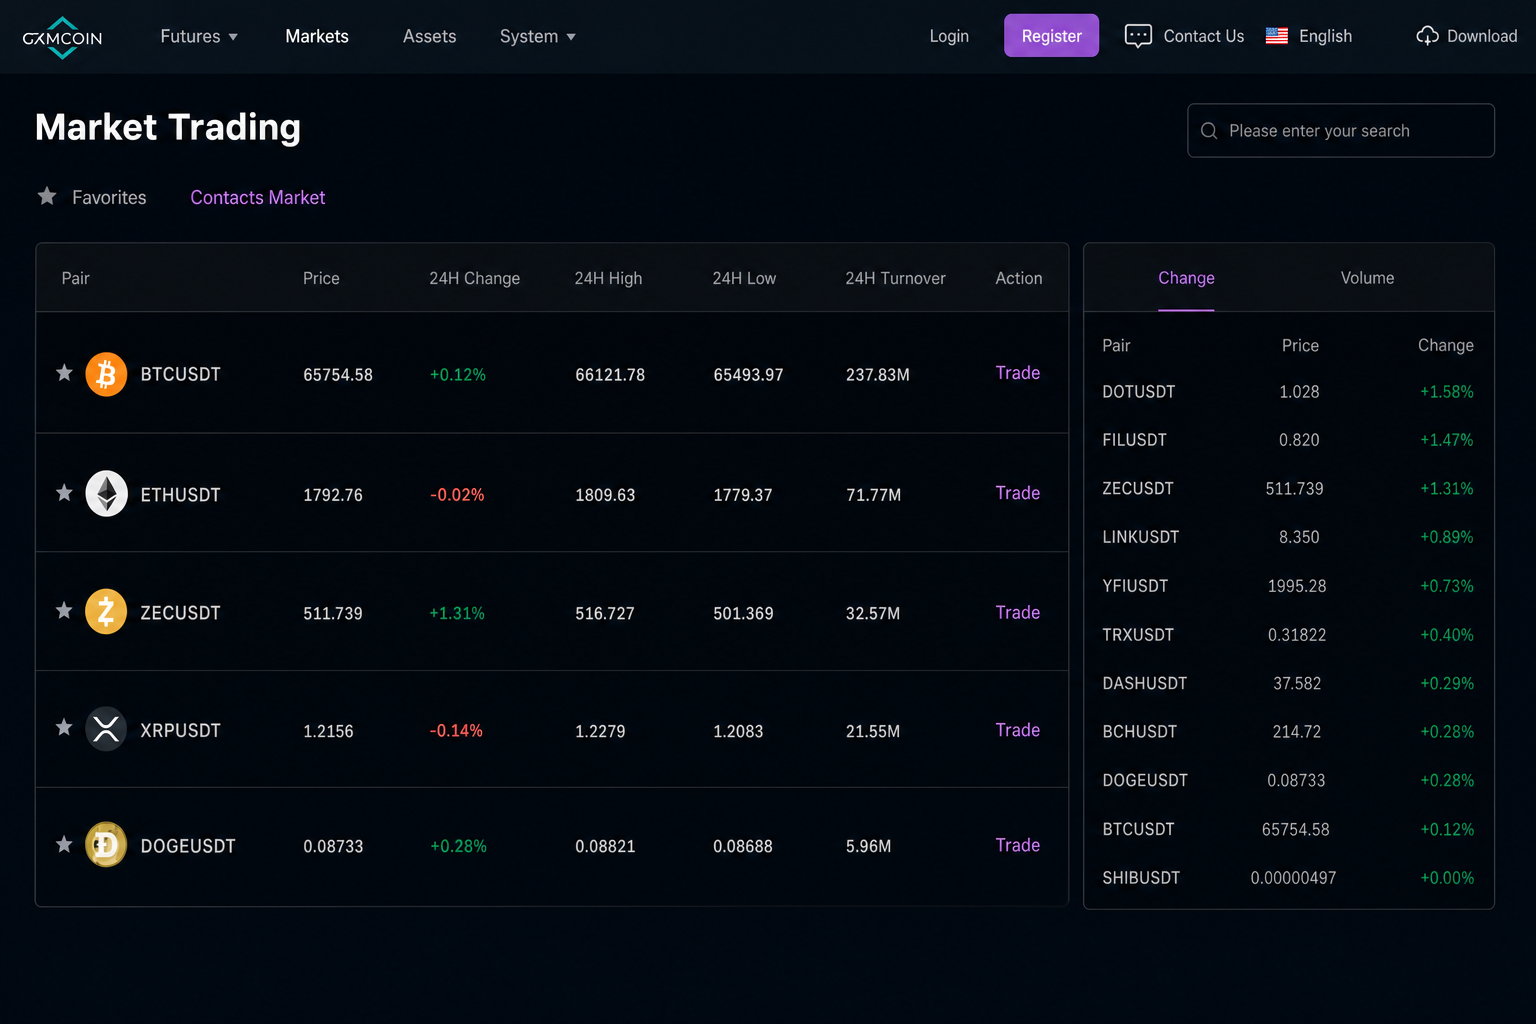Viewport: 1536px width, 1024px height.
Task: Expand the Futures dropdown menu
Action: pyautogui.click(x=199, y=36)
